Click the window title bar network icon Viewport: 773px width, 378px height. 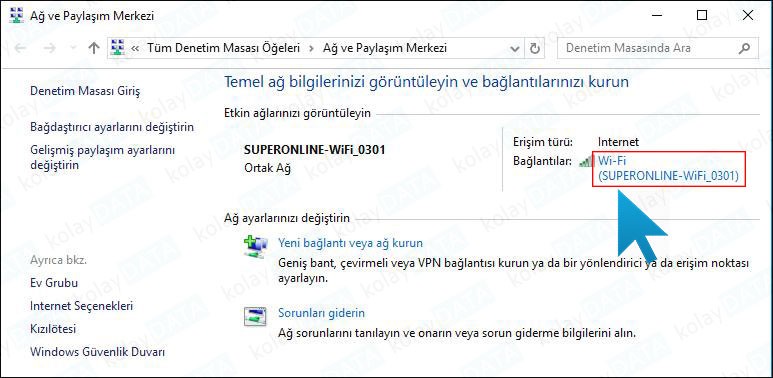coord(16,15)
